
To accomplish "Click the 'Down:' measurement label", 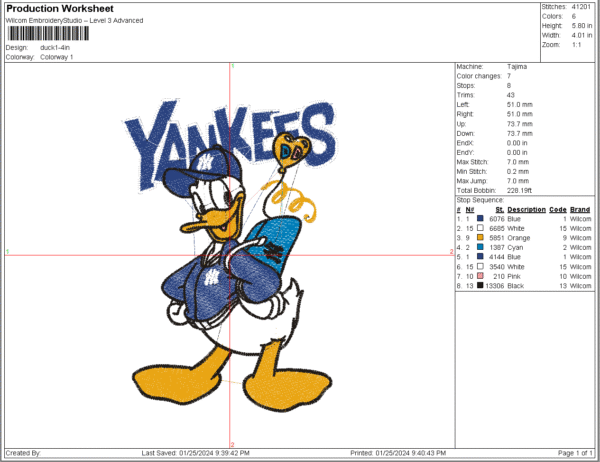I will point(465,134).
